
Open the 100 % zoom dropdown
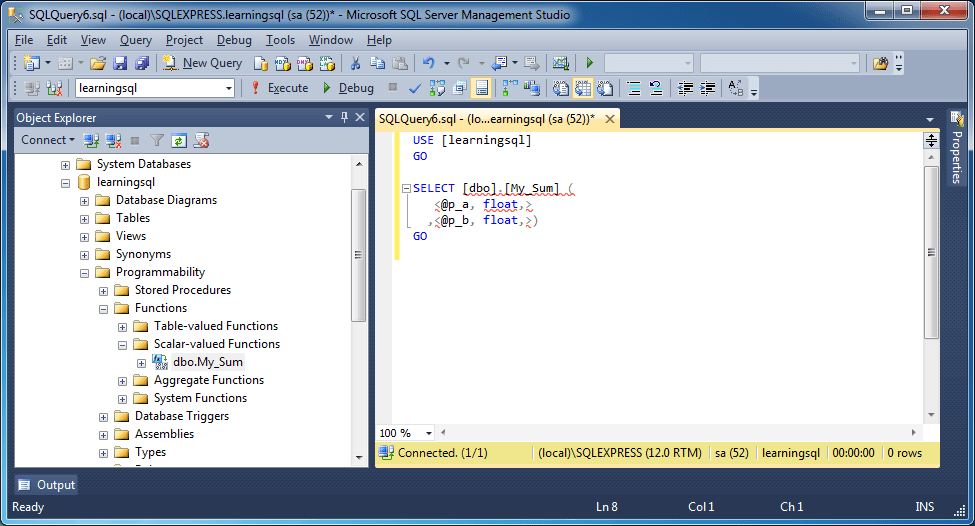[x=428, y=433]
